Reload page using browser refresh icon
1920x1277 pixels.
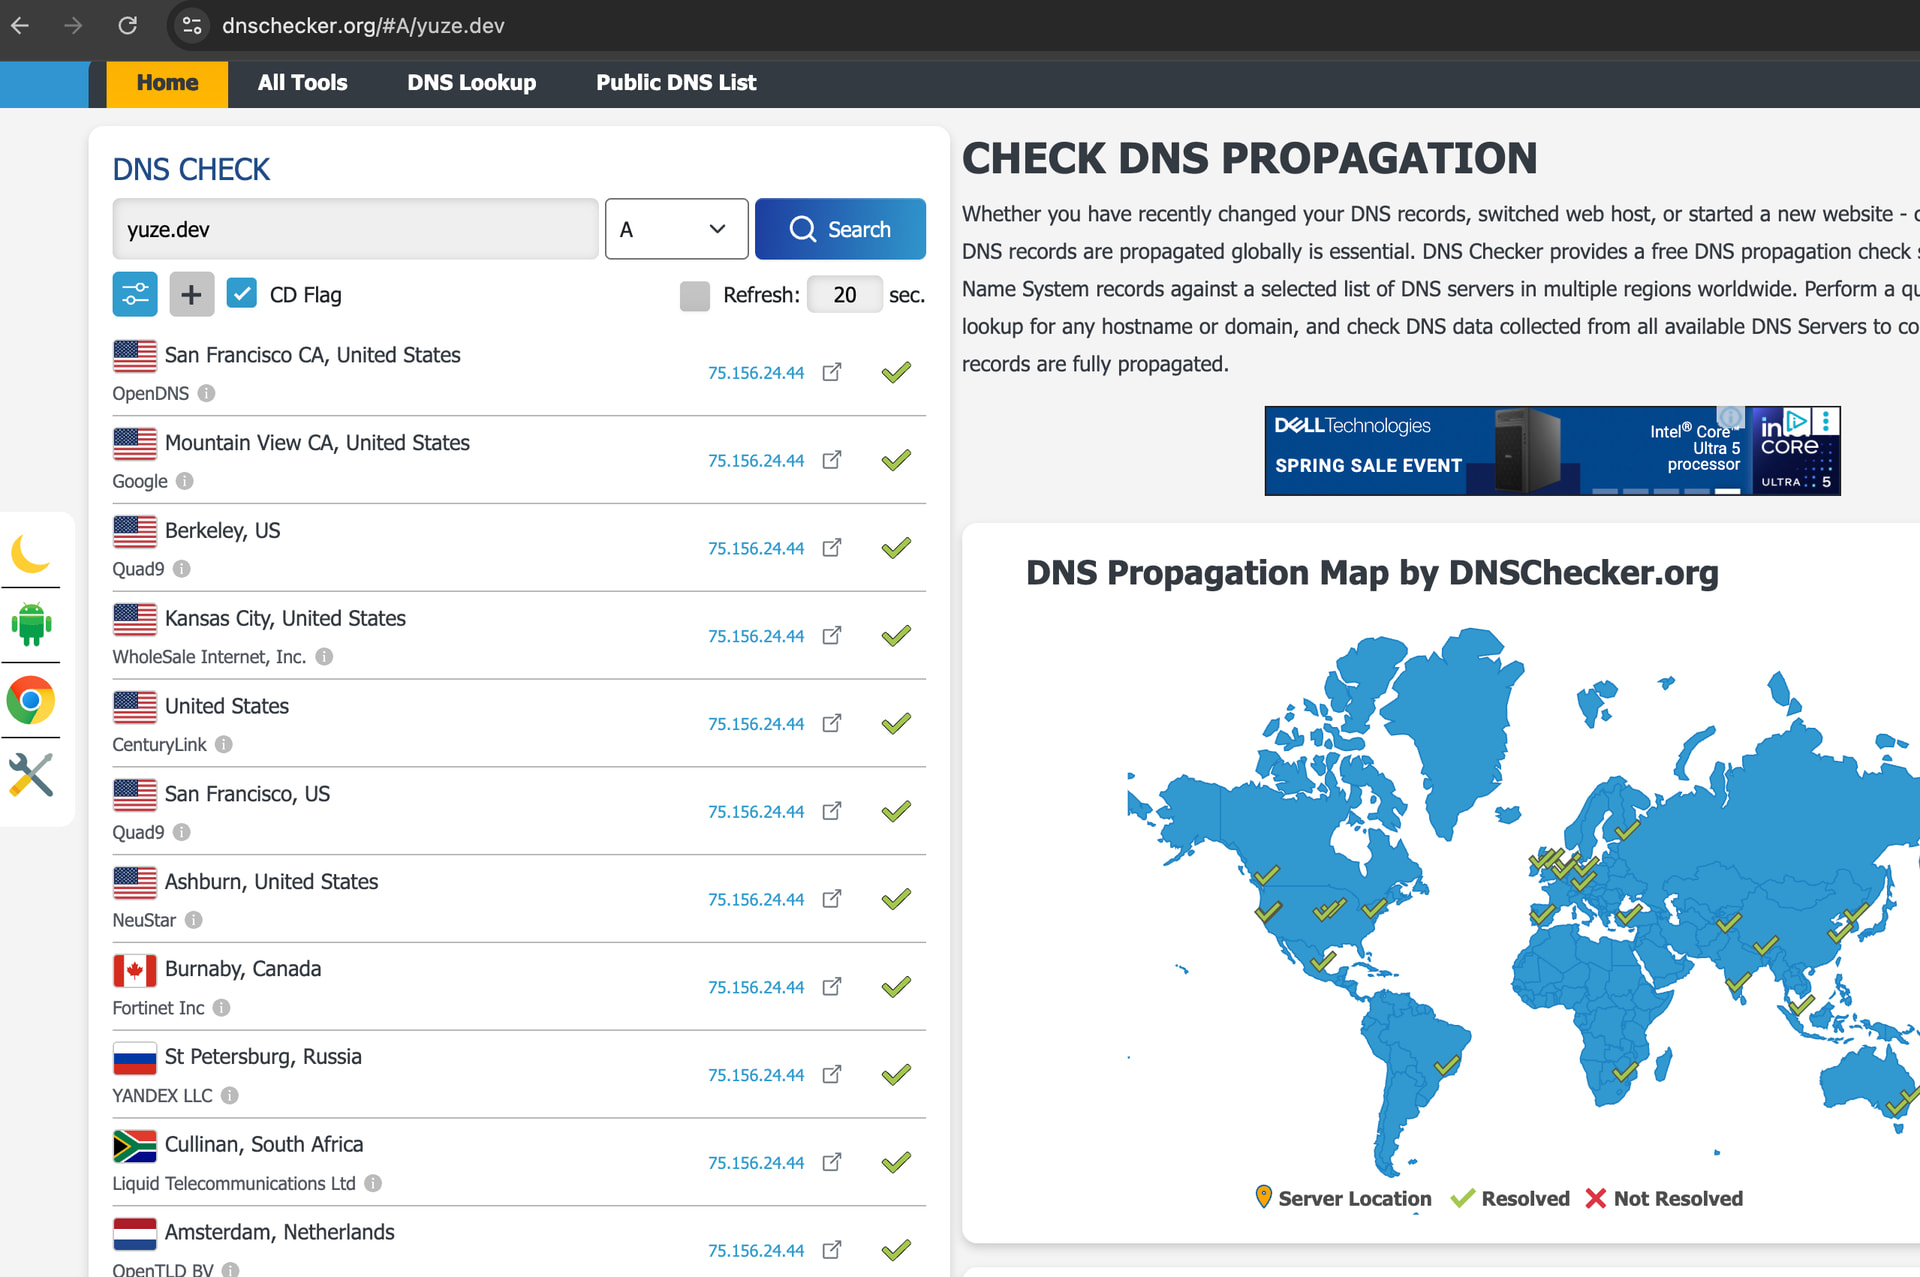pyautogui.click(x=127, y=25)
